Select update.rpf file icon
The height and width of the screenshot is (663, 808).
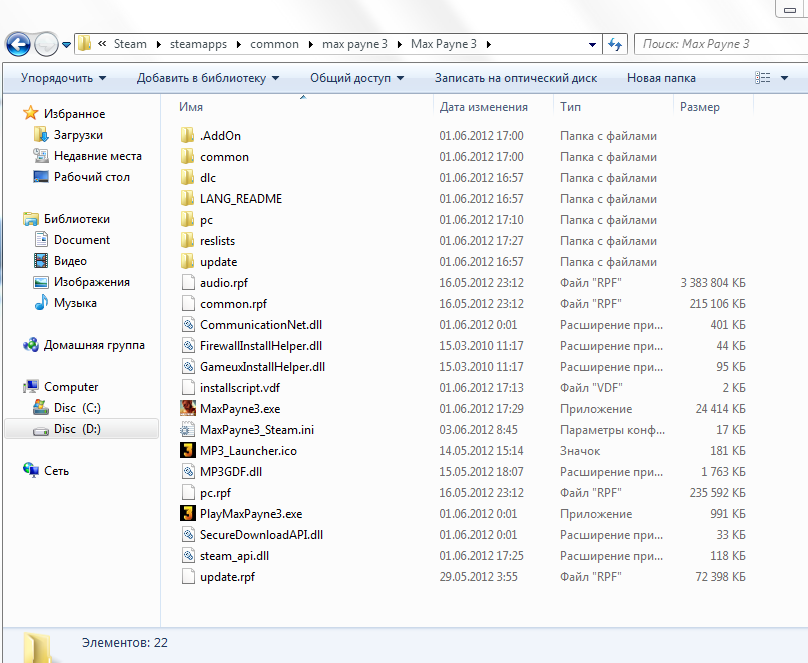coord(188,577)
